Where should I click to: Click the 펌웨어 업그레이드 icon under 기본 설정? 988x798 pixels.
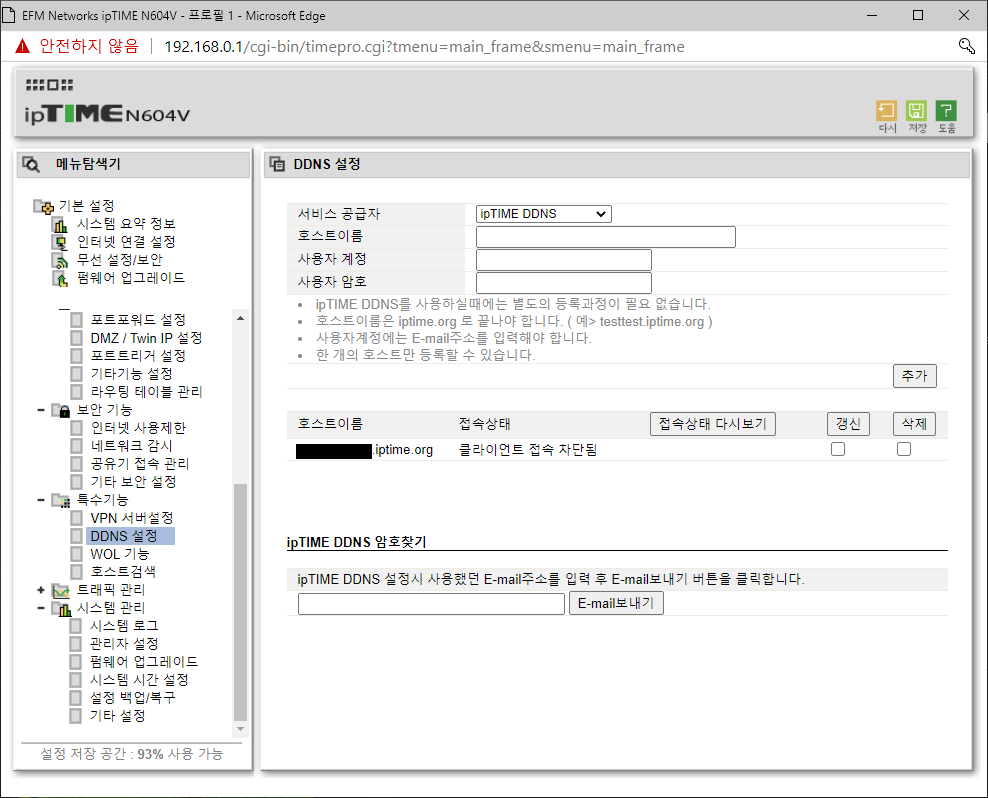tap(60, 279)
